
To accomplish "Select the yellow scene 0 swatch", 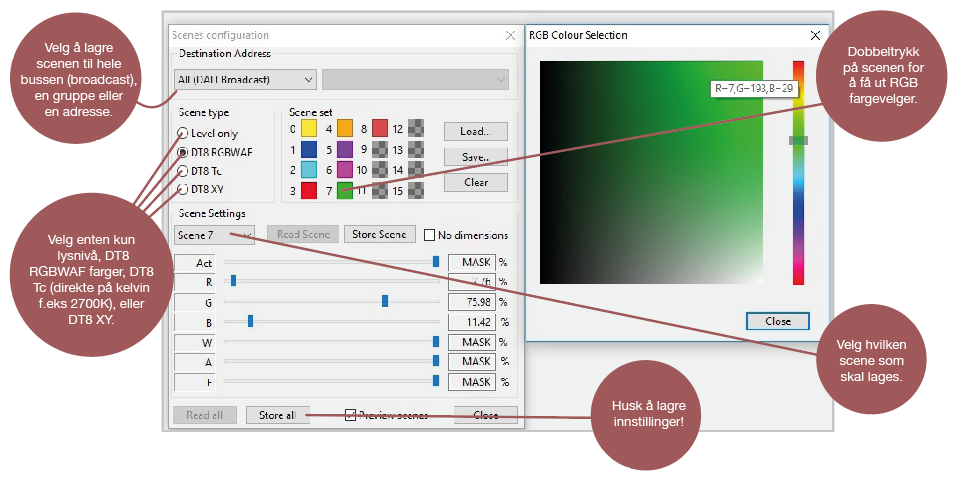I will [309, 129].
